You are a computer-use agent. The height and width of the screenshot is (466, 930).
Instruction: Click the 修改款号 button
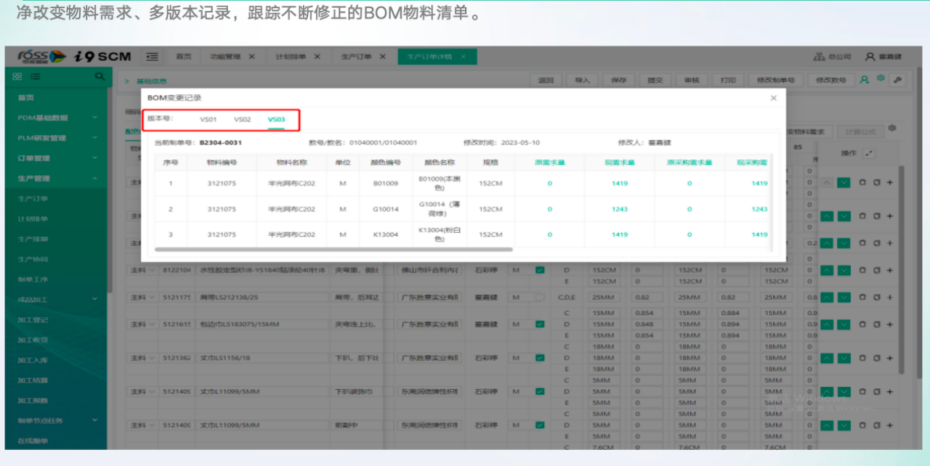click(830, 80)
